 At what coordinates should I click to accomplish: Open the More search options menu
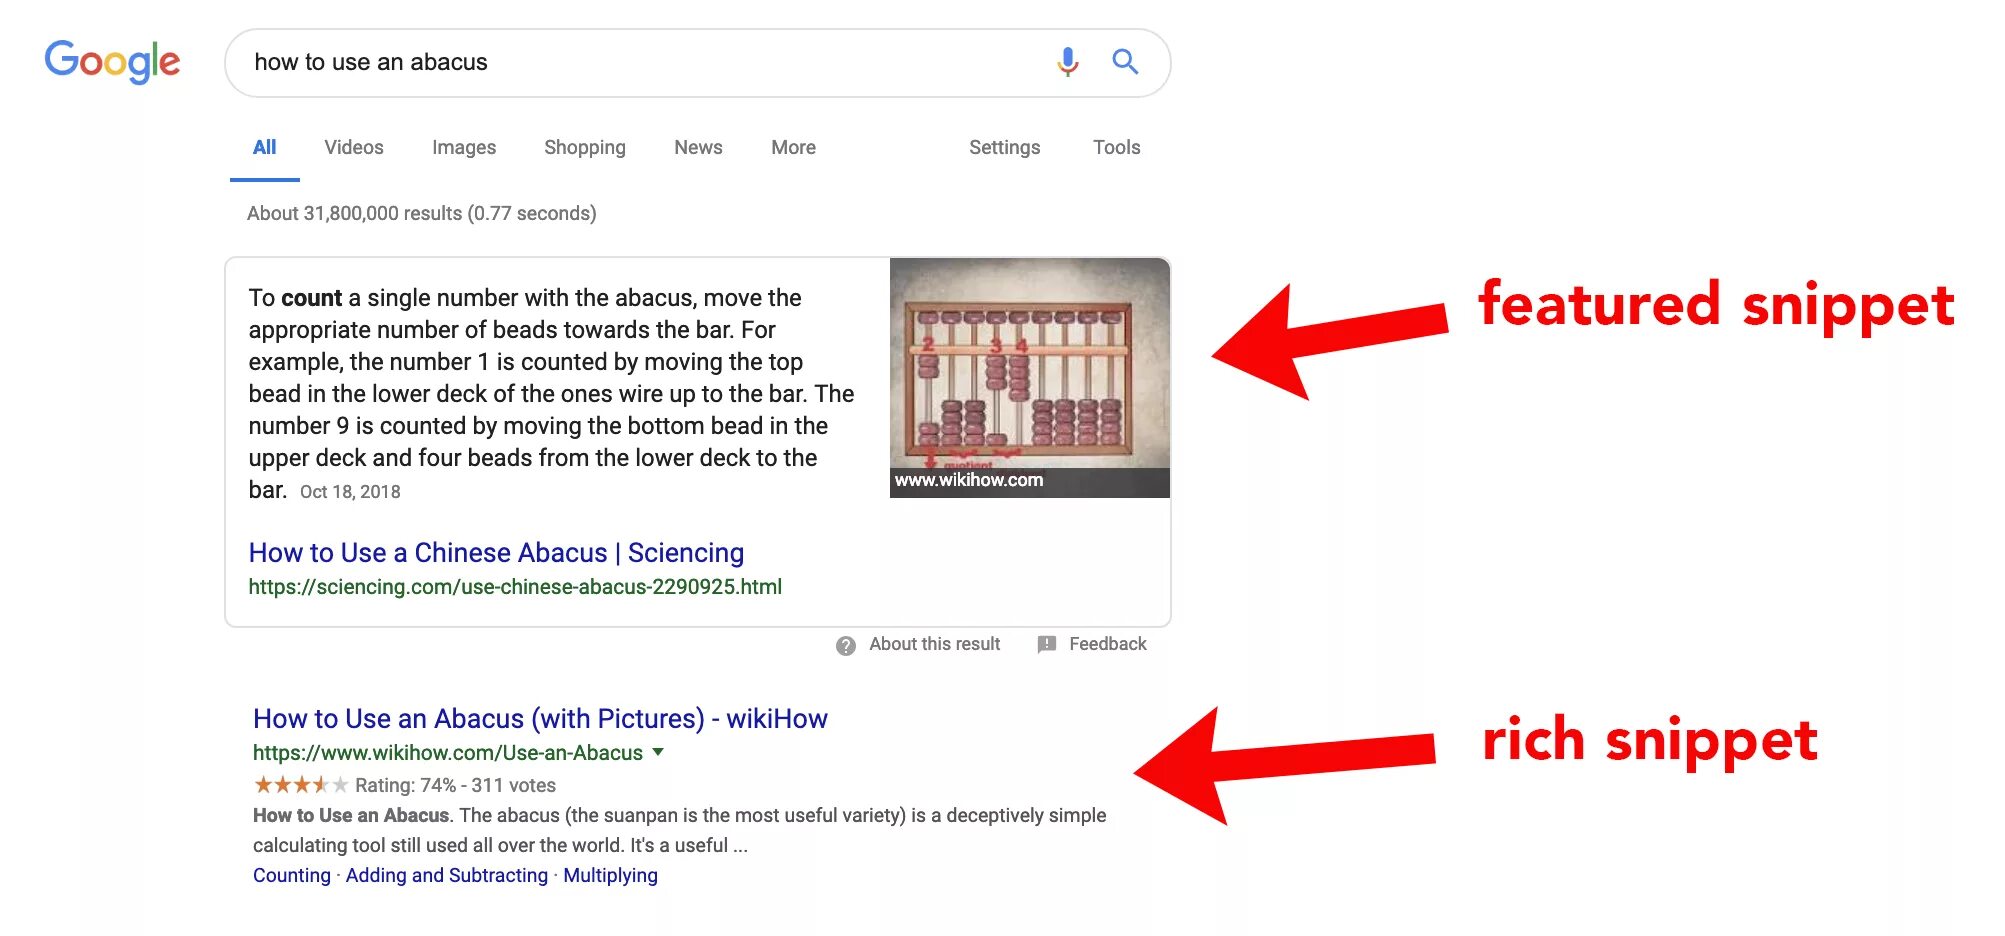(x=793, y=147)
